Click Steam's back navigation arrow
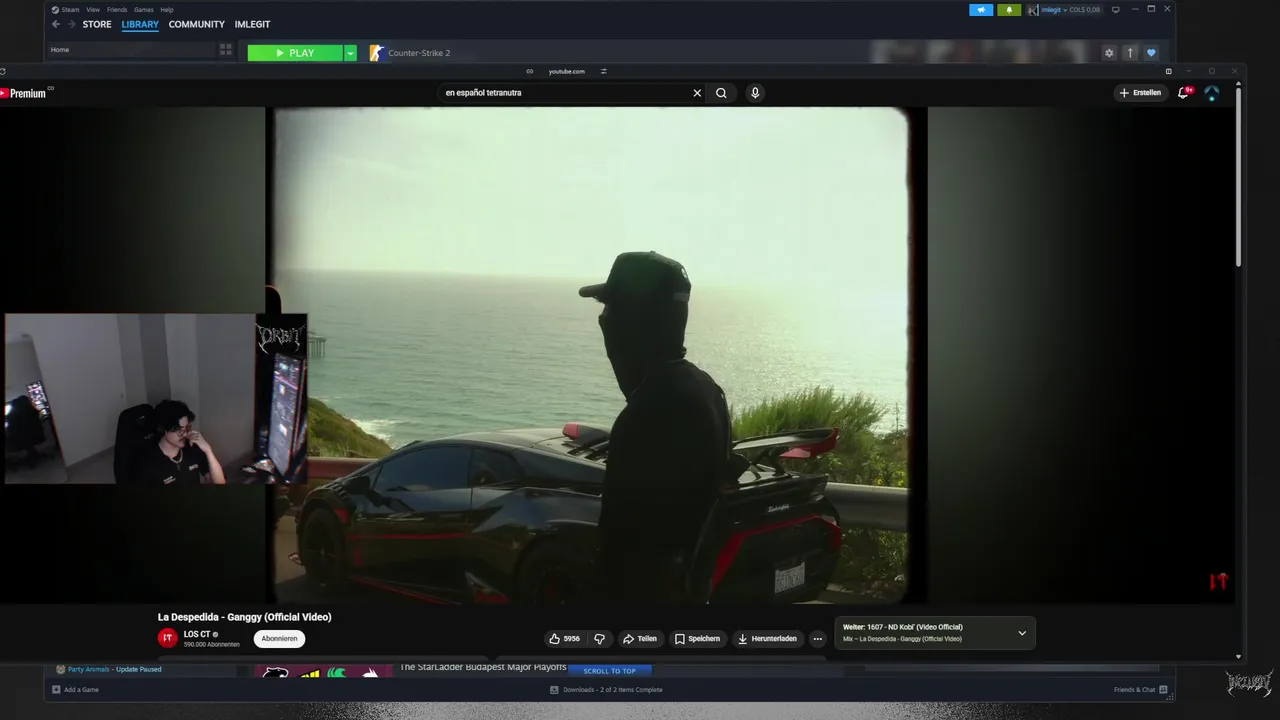 [56, 24]
